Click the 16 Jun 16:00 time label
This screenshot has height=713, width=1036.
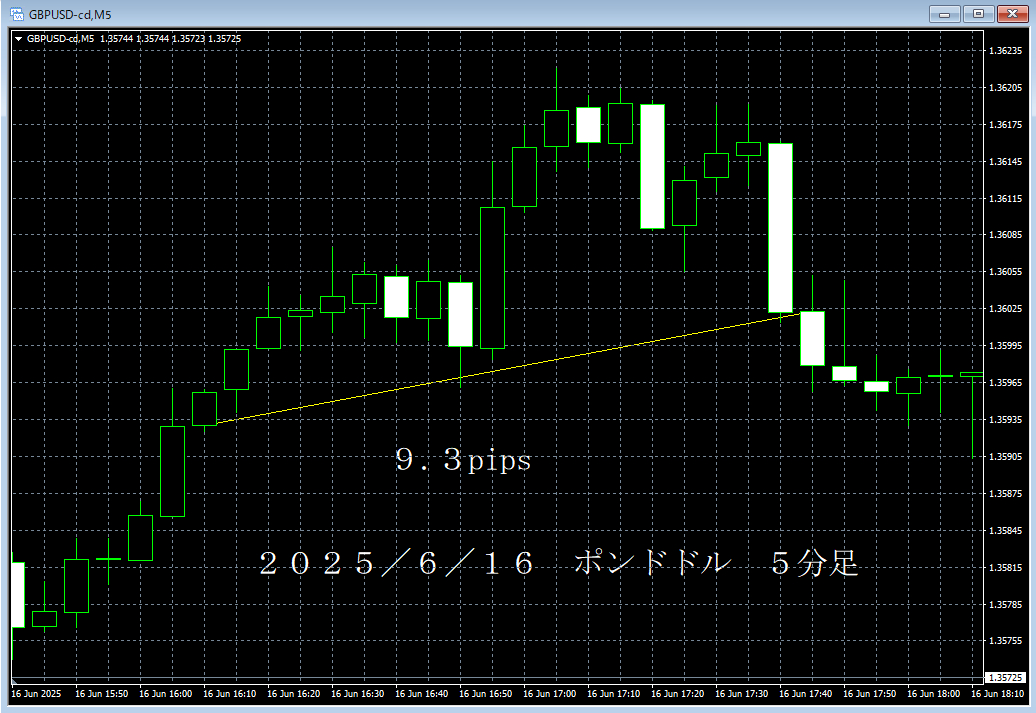[165, 693]
